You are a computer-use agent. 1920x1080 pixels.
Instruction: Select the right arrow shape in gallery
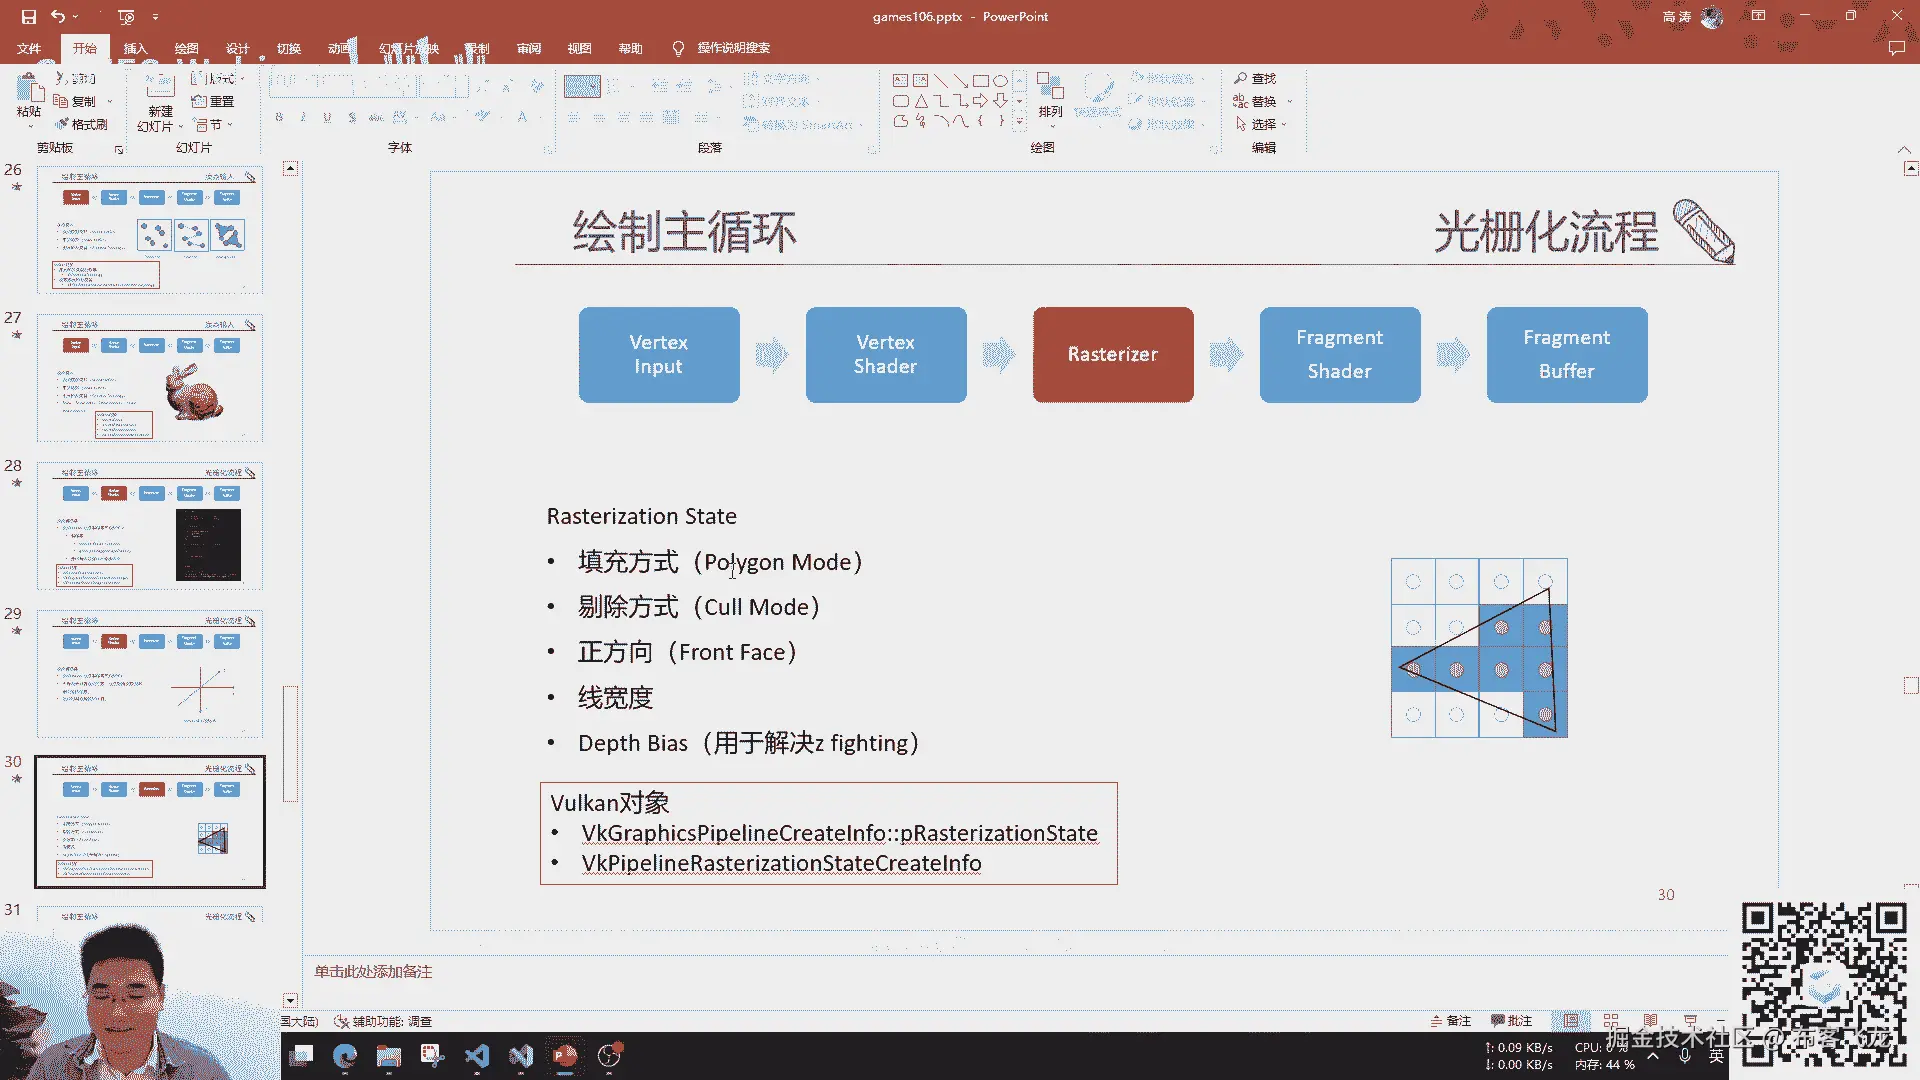980,101
